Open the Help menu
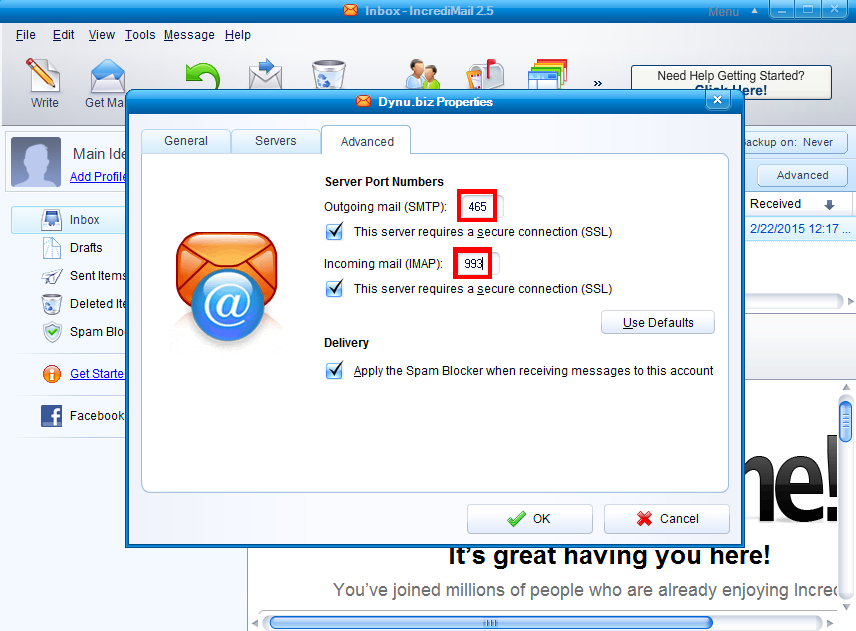 coord(237,35)
